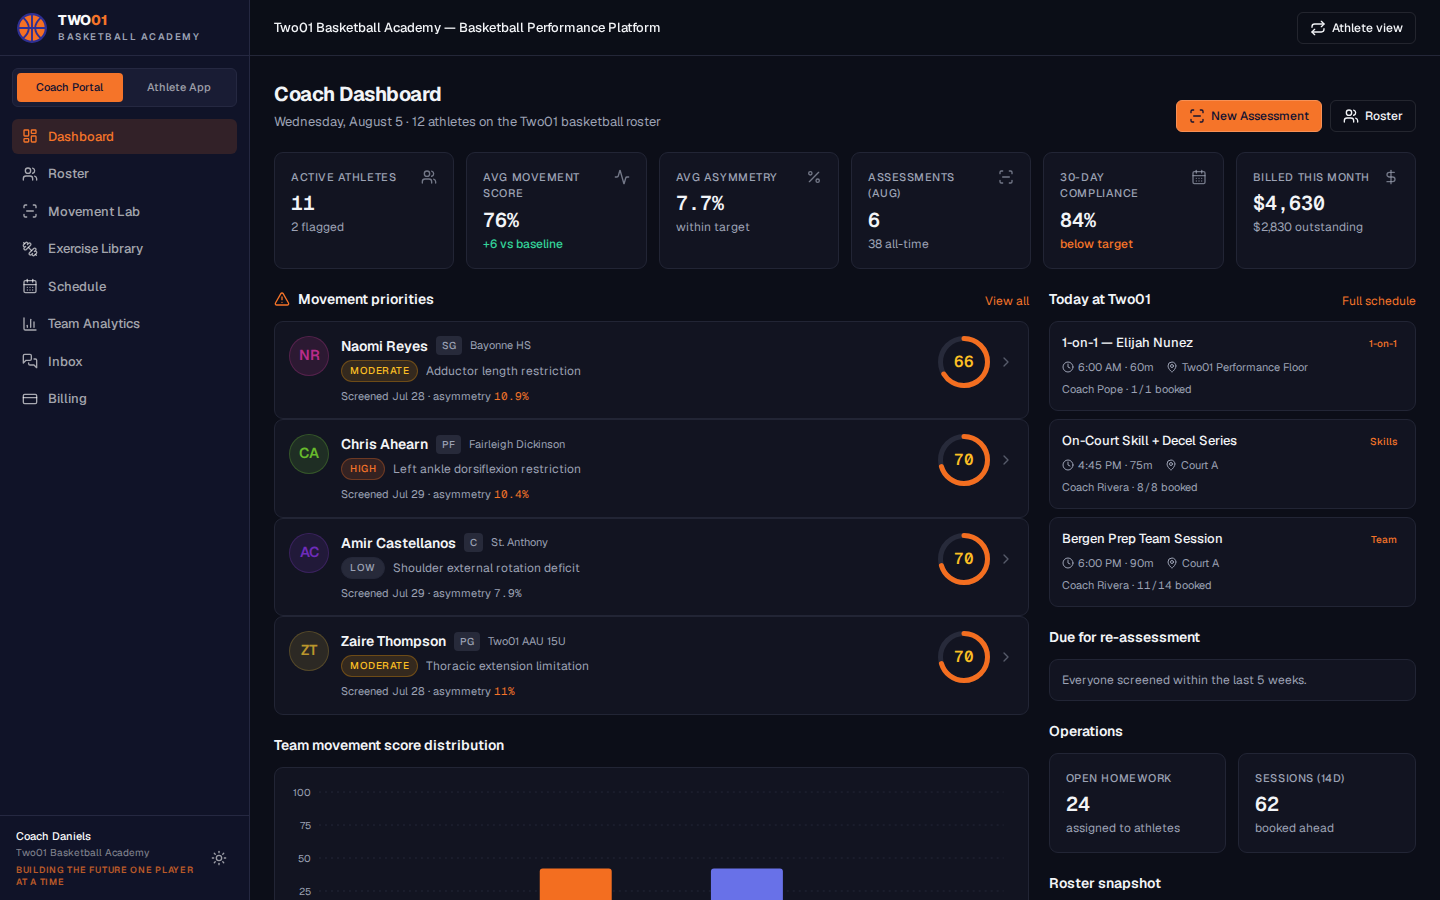The height and width of the screenshot is (900, 1440).
Task: Click the NR avatar for Naomi Reyes
Action: [309, 356]
